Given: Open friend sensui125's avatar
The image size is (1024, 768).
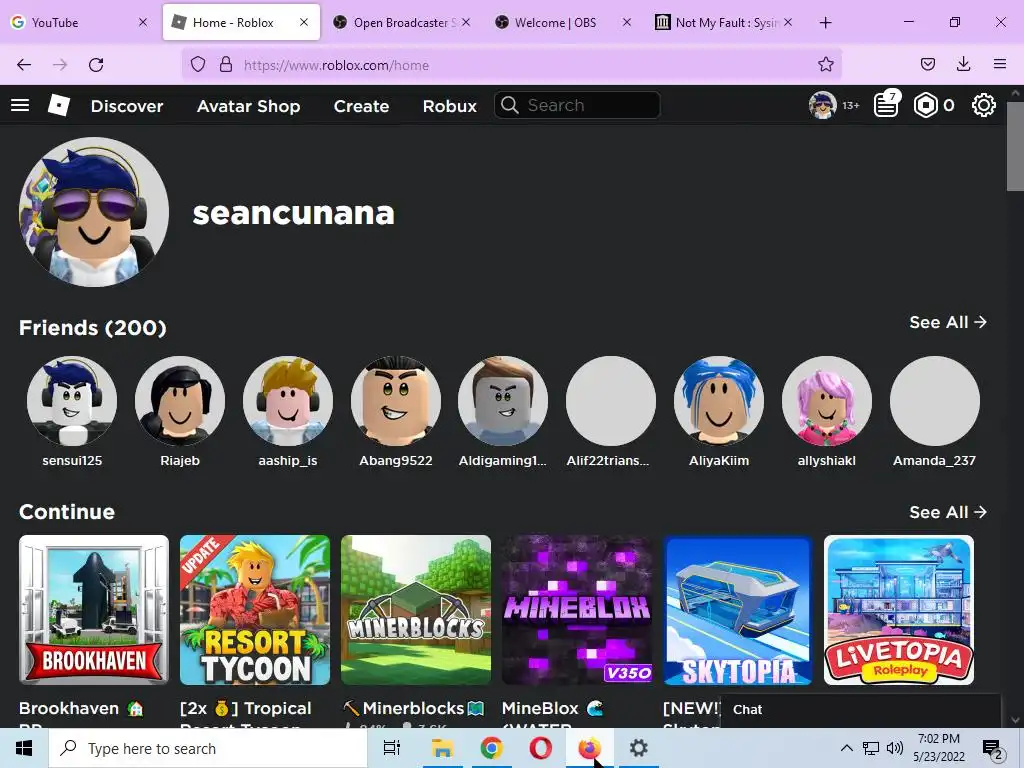Looking at the screenshot, I should [72, 401].
